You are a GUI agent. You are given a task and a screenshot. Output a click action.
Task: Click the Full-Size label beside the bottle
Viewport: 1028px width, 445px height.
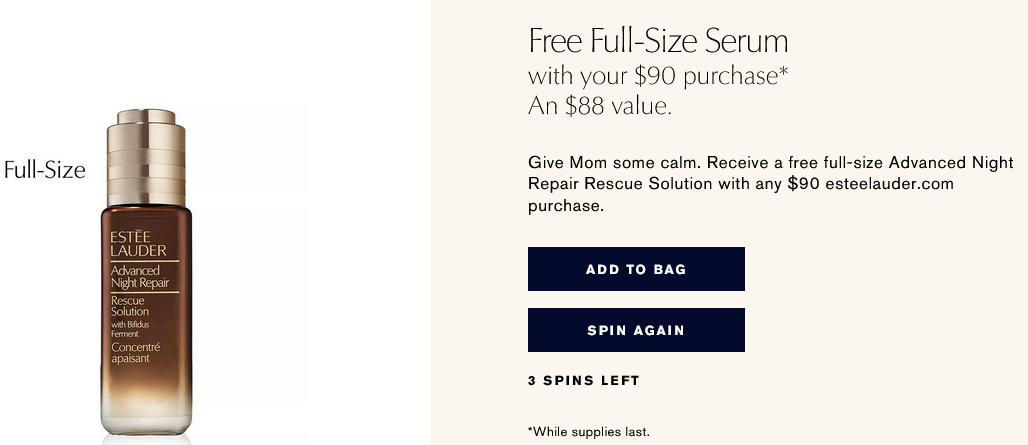pos(45,170)
